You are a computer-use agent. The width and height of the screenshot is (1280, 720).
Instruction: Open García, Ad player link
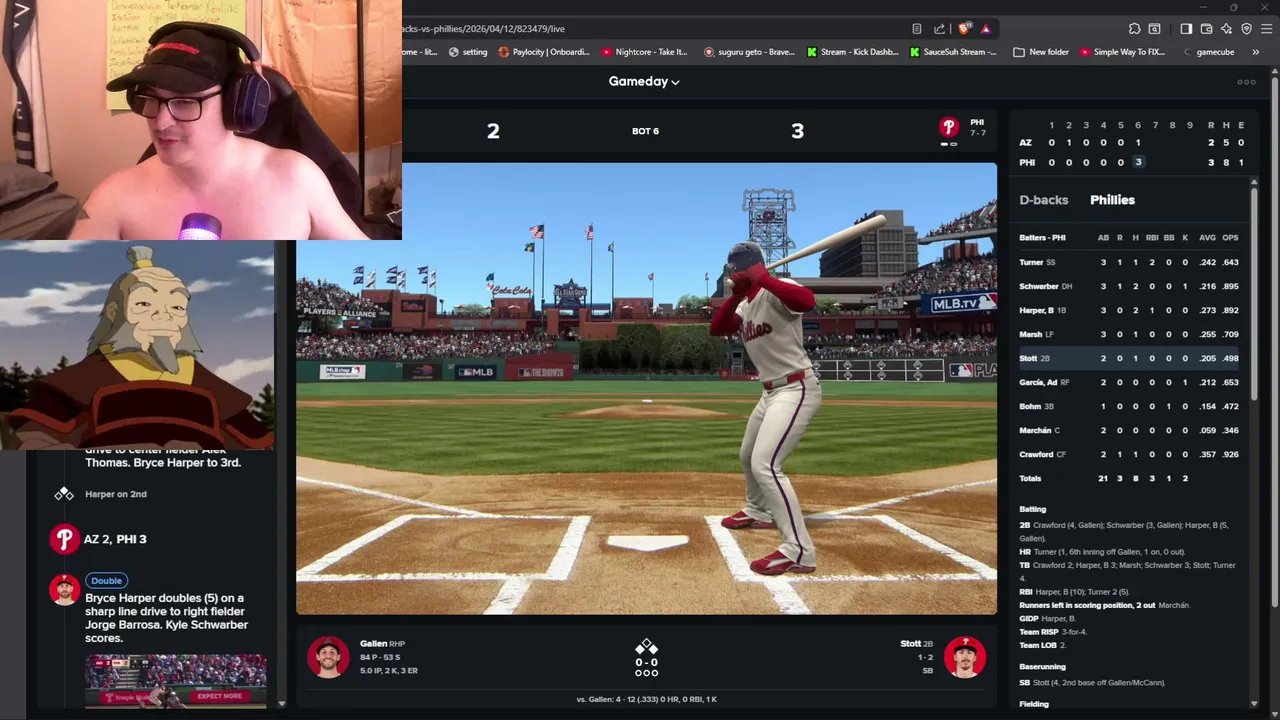coord(1038,382)
